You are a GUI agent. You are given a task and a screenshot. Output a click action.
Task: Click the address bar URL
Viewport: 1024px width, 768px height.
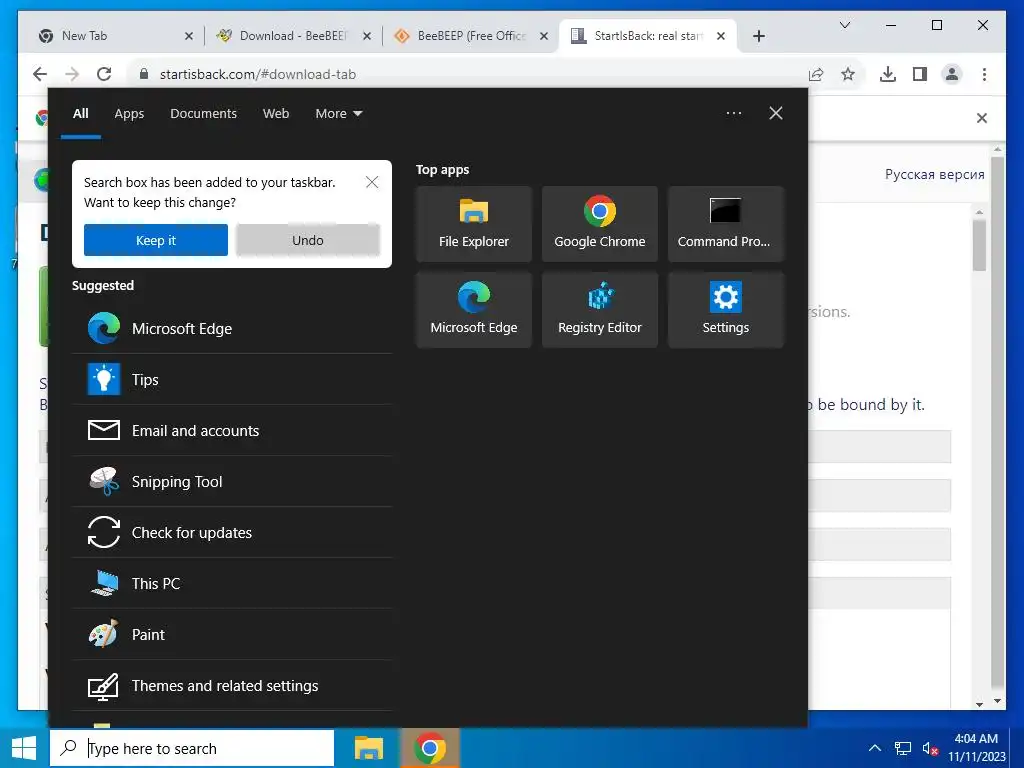[257, 74]
